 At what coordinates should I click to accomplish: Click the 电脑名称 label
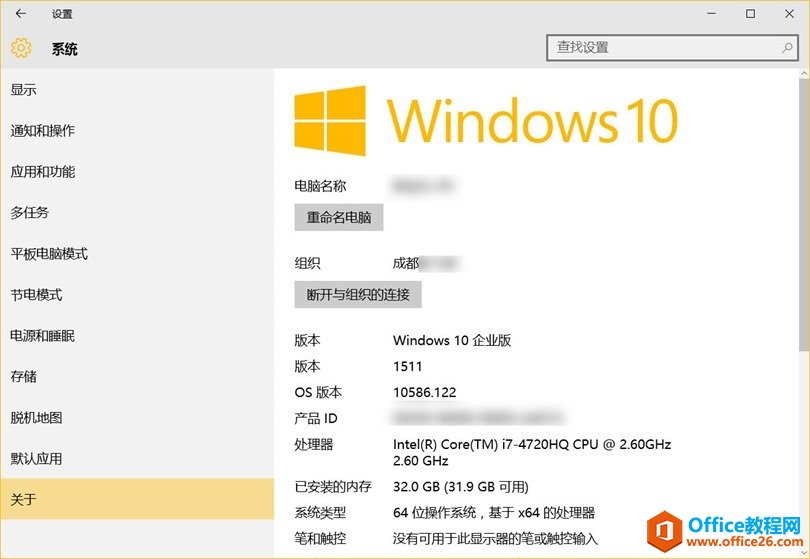tap(320, 186)
